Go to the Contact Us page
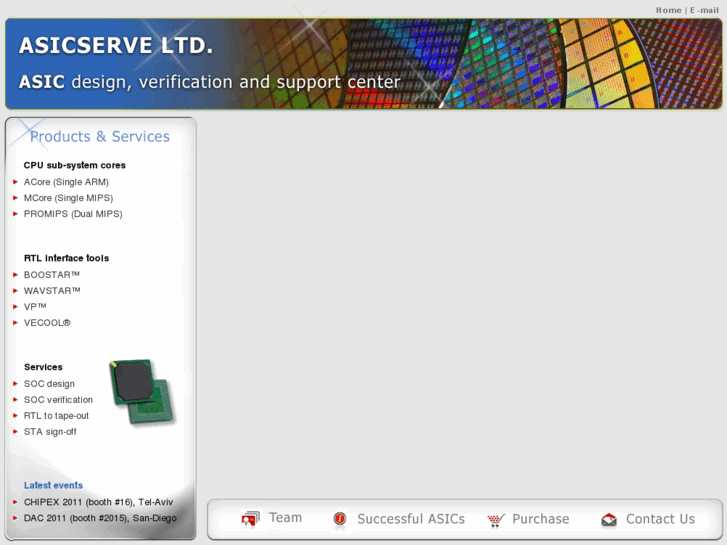 660,519
